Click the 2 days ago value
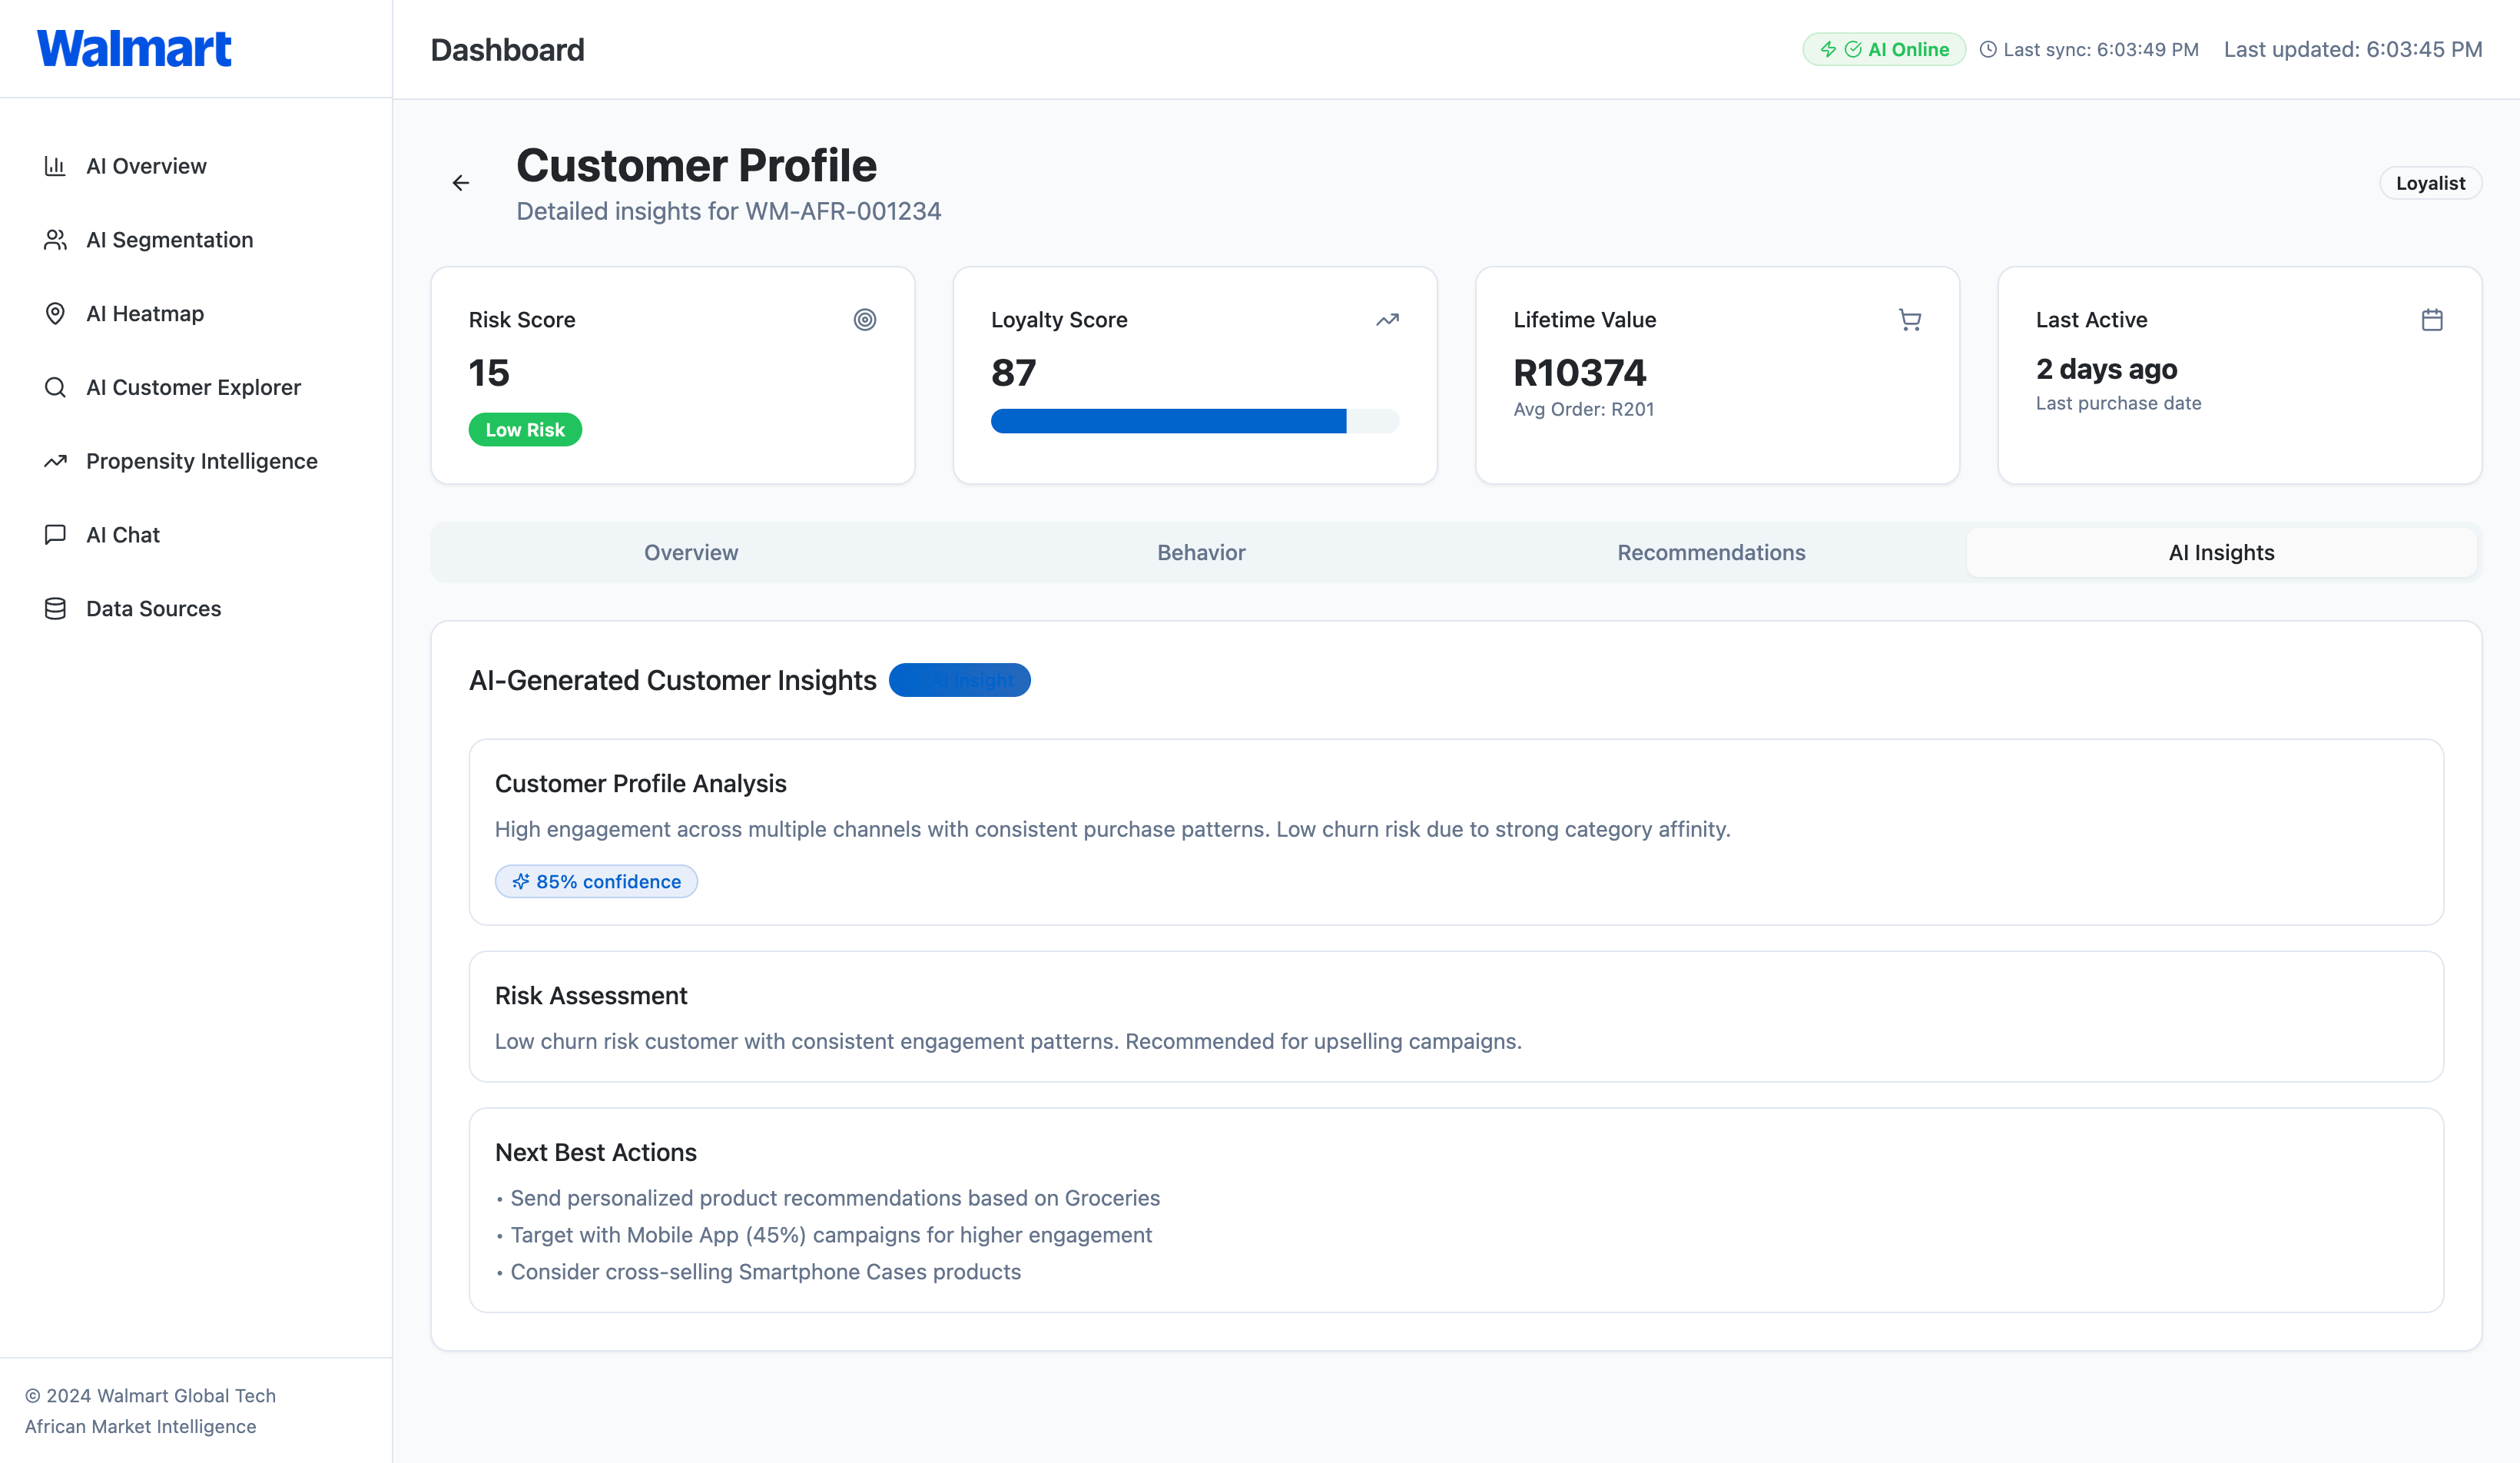The height and width of the screenshot is (1463, 2520). [x=2106, y=369]
